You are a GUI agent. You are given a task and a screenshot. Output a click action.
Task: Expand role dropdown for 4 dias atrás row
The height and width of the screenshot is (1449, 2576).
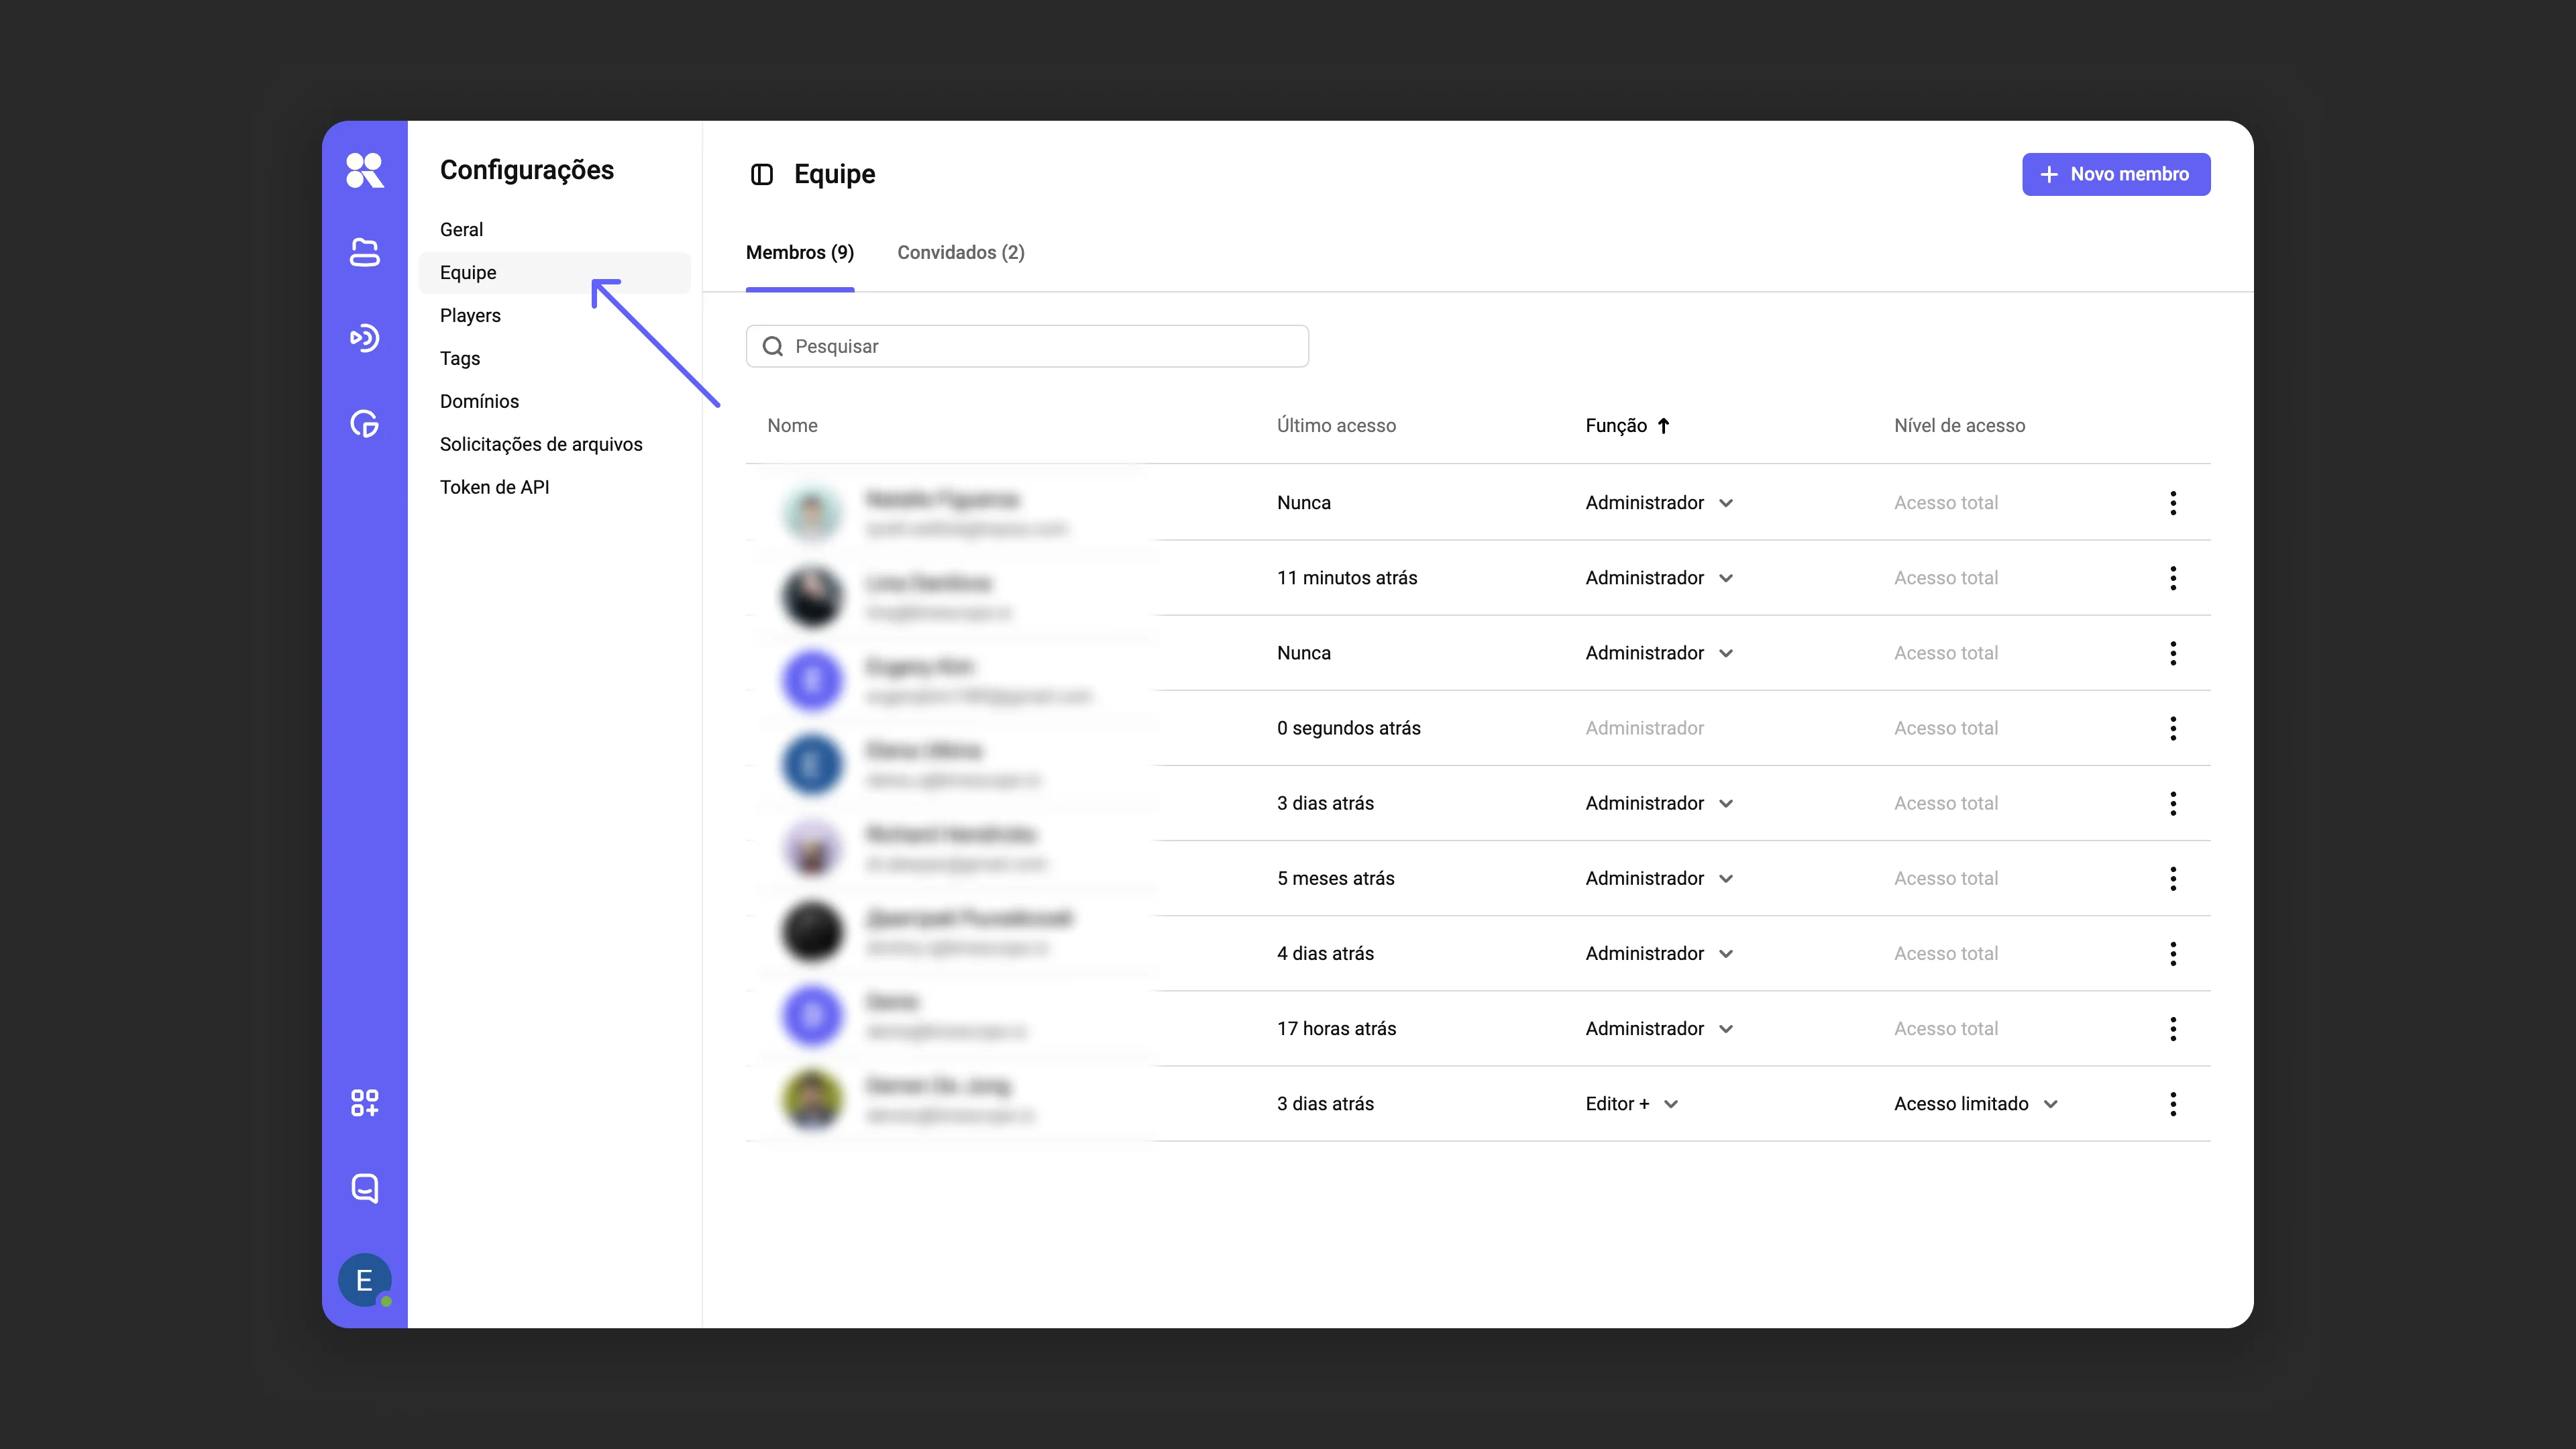click(1726, 953)
